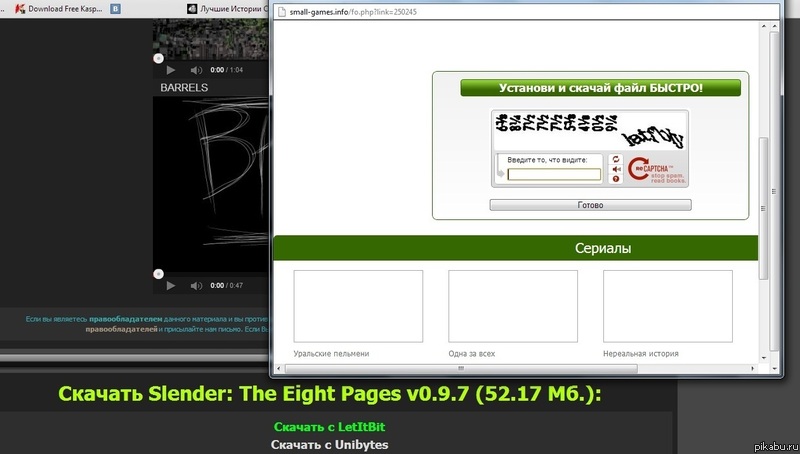Open the Нереальная история thumbnail
The height and width of the screenshot is (454, 800).
pyautogui.click(x=668, y=306)
